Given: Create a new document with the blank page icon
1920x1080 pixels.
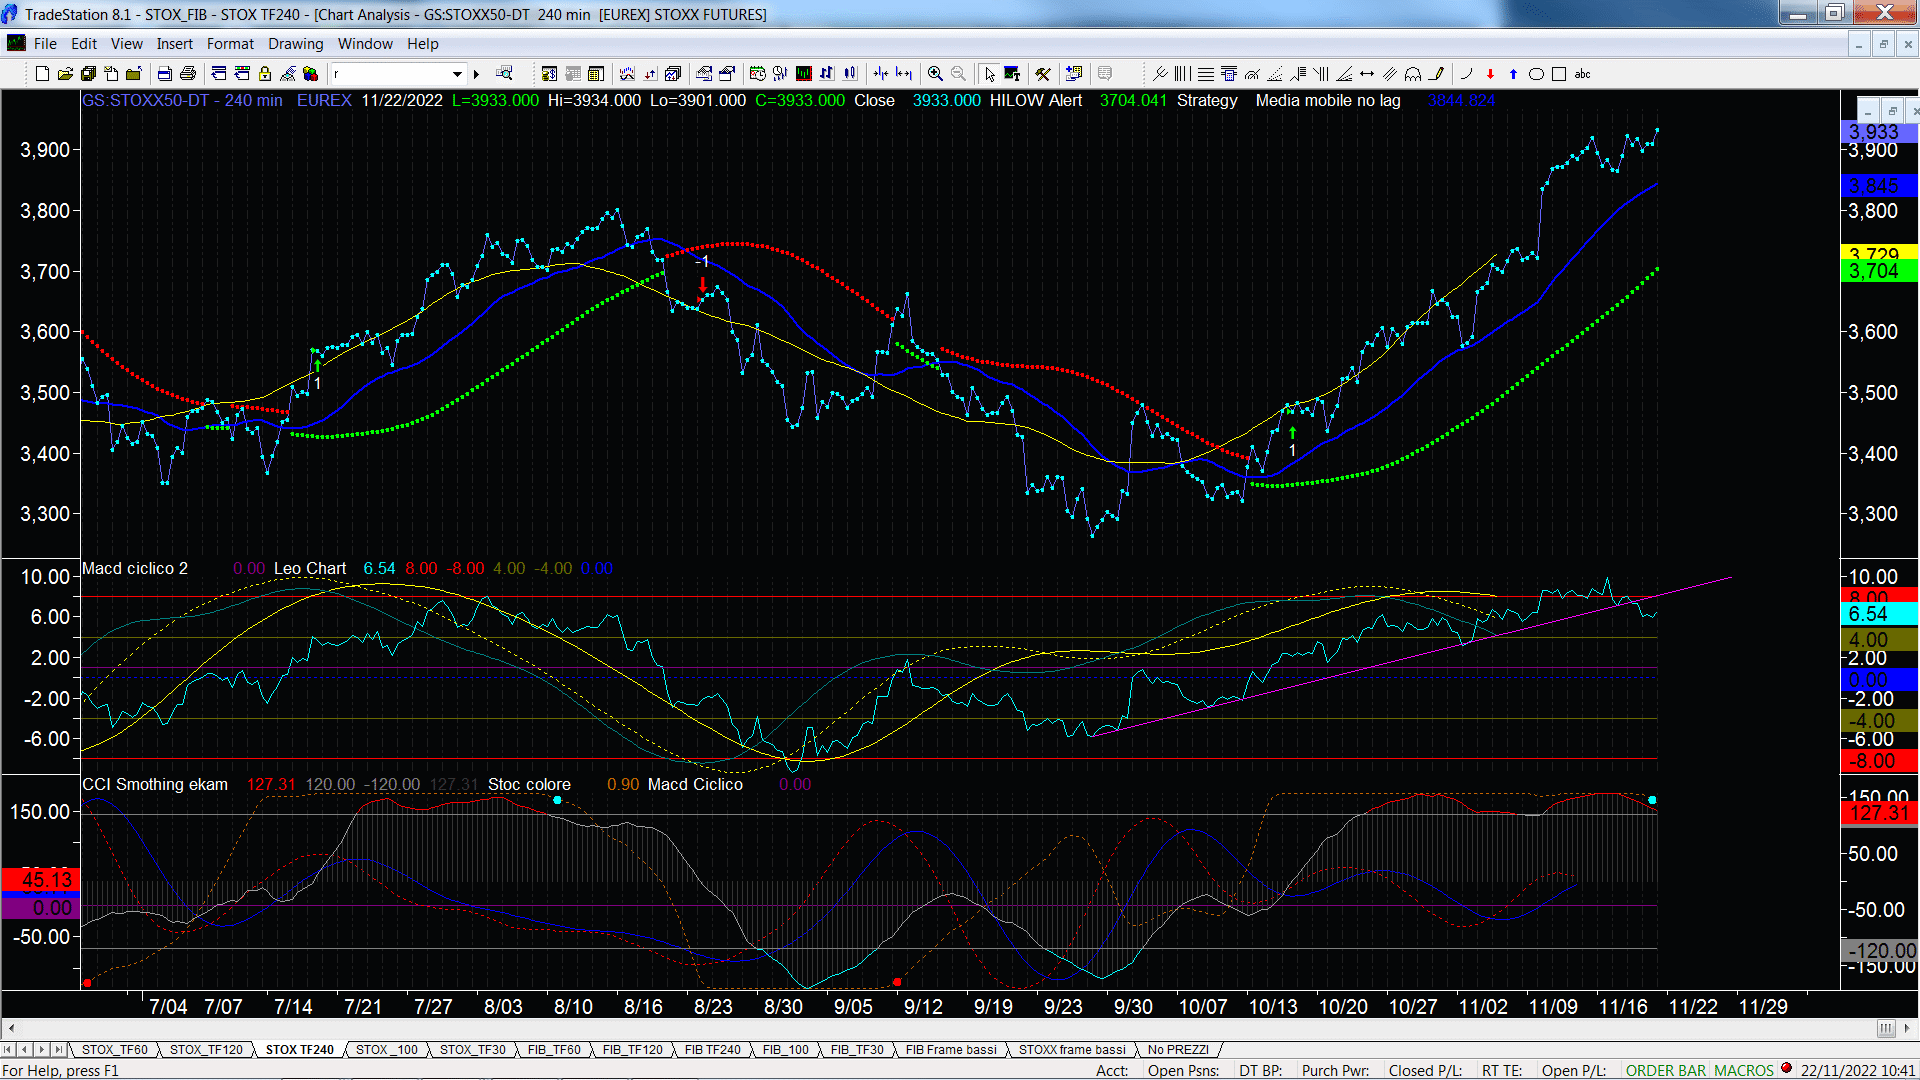Looking at the screenshot, I should pos(42,74).
